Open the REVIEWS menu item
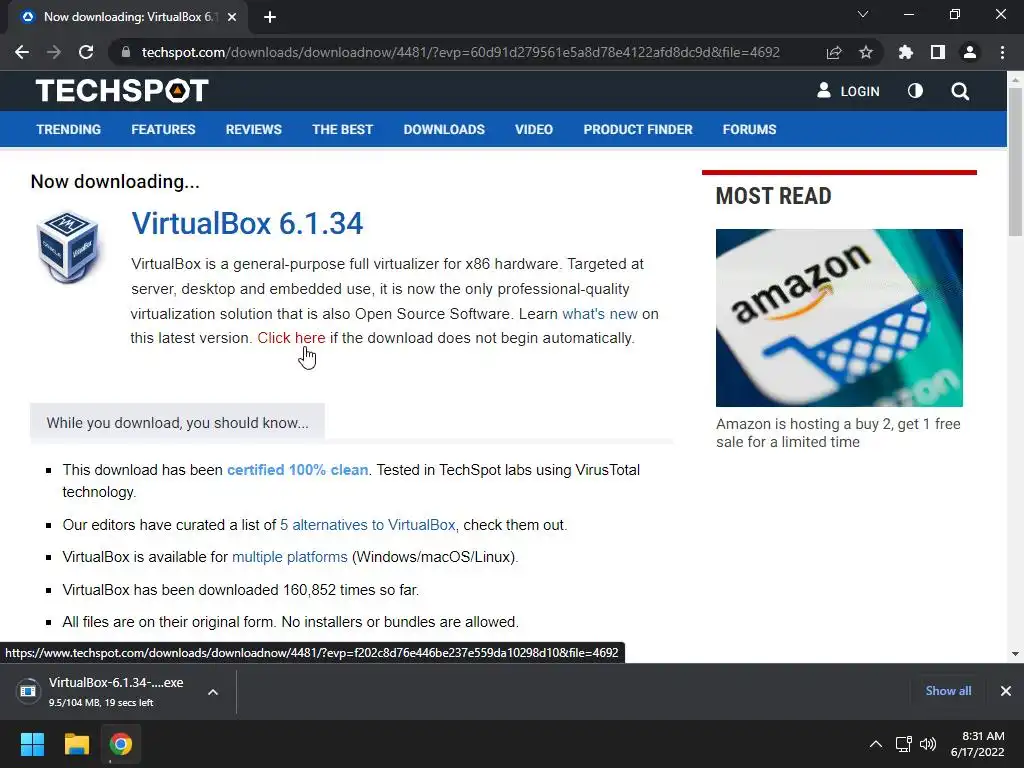Image resolution: width=1024 pixels, height=768 pixels. (253, 129)
